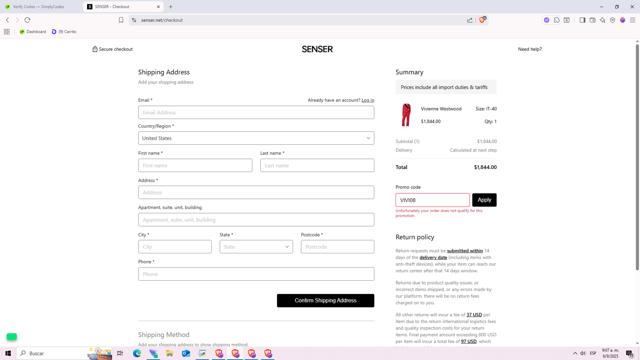Click into the Address field

point(256,192)
